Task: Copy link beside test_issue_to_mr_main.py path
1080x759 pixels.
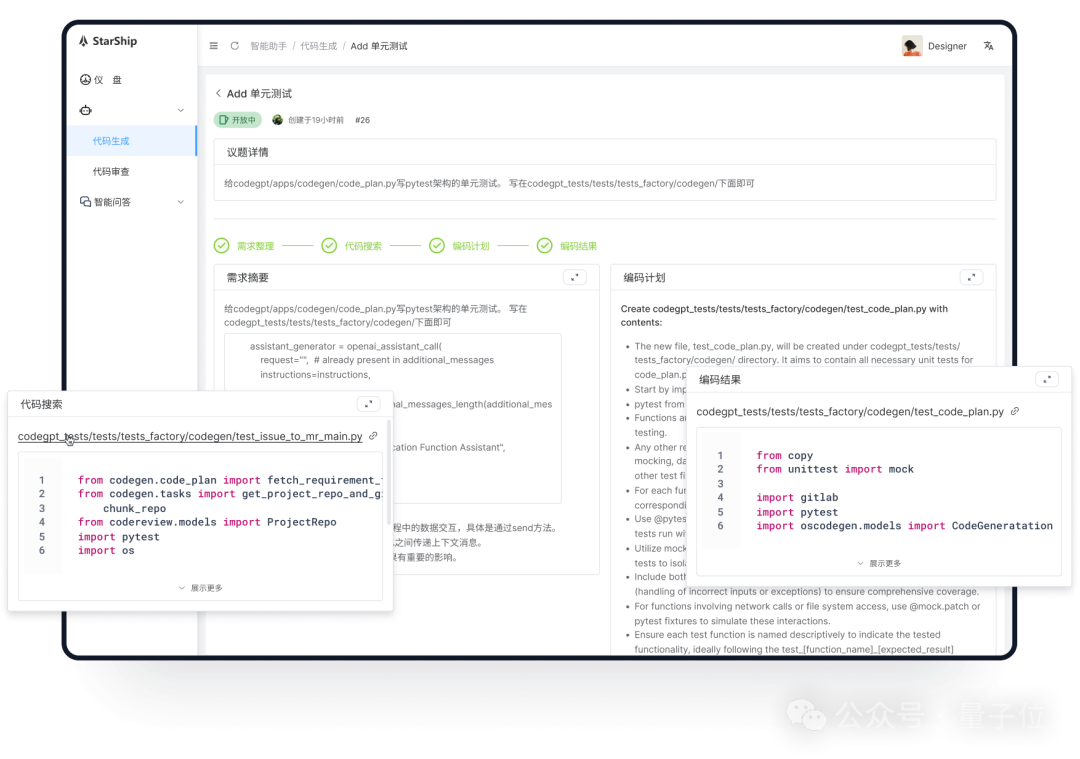Action: pos(373,436)
